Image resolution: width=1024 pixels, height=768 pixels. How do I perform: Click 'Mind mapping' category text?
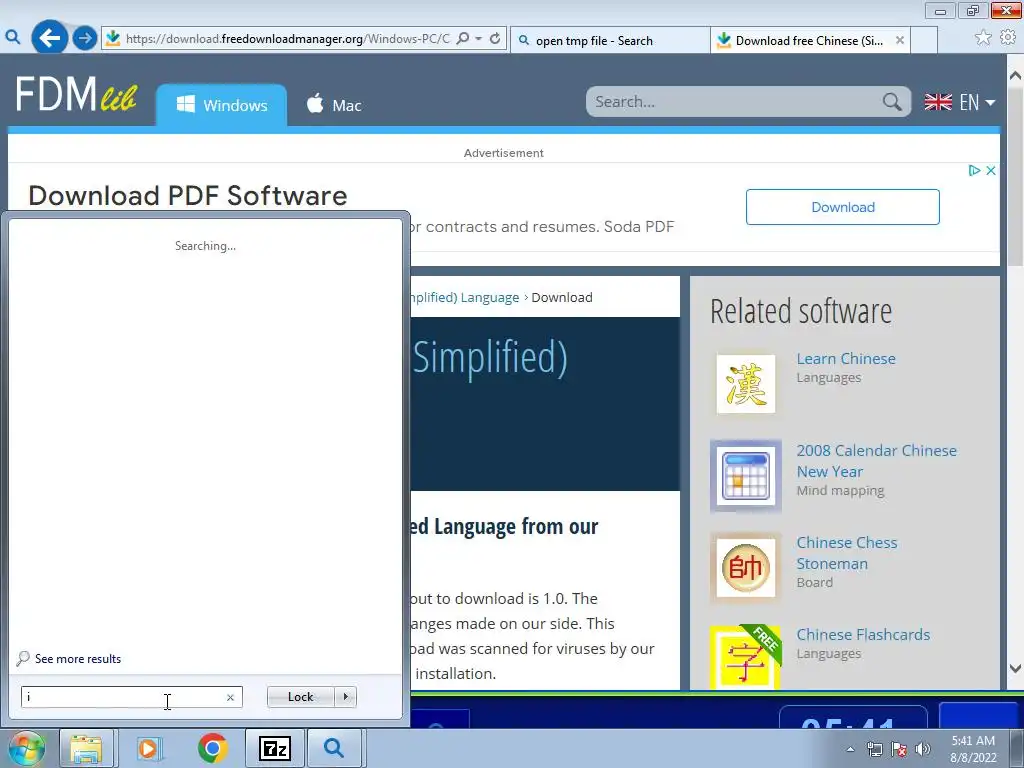[x=840, y=491]
